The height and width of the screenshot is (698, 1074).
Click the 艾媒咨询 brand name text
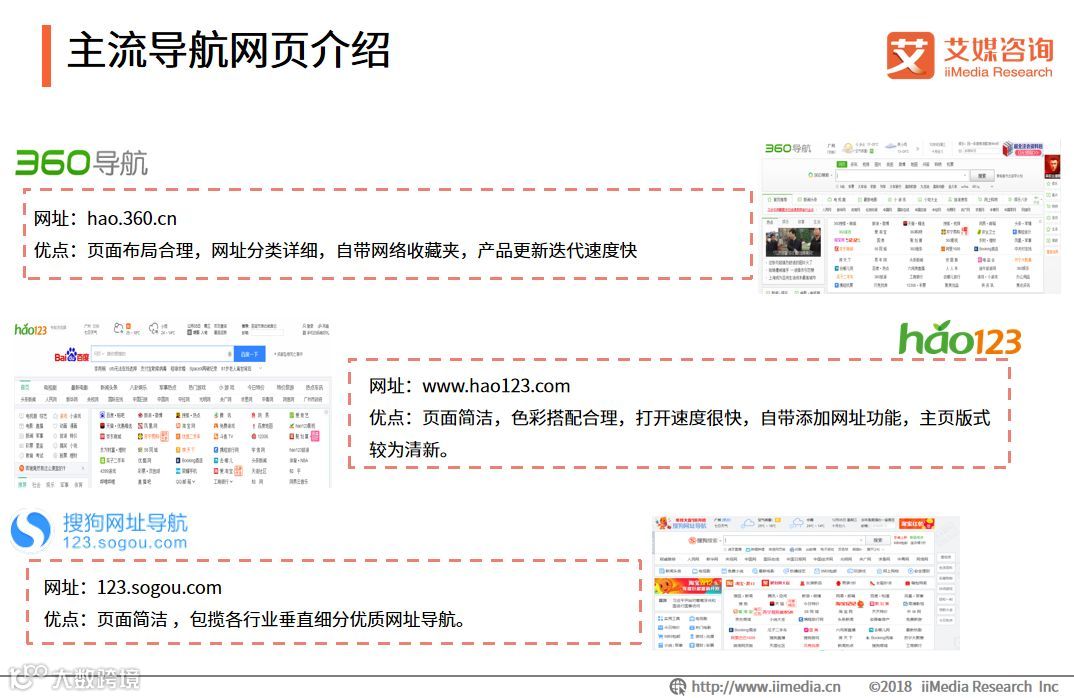coord(999,49)
